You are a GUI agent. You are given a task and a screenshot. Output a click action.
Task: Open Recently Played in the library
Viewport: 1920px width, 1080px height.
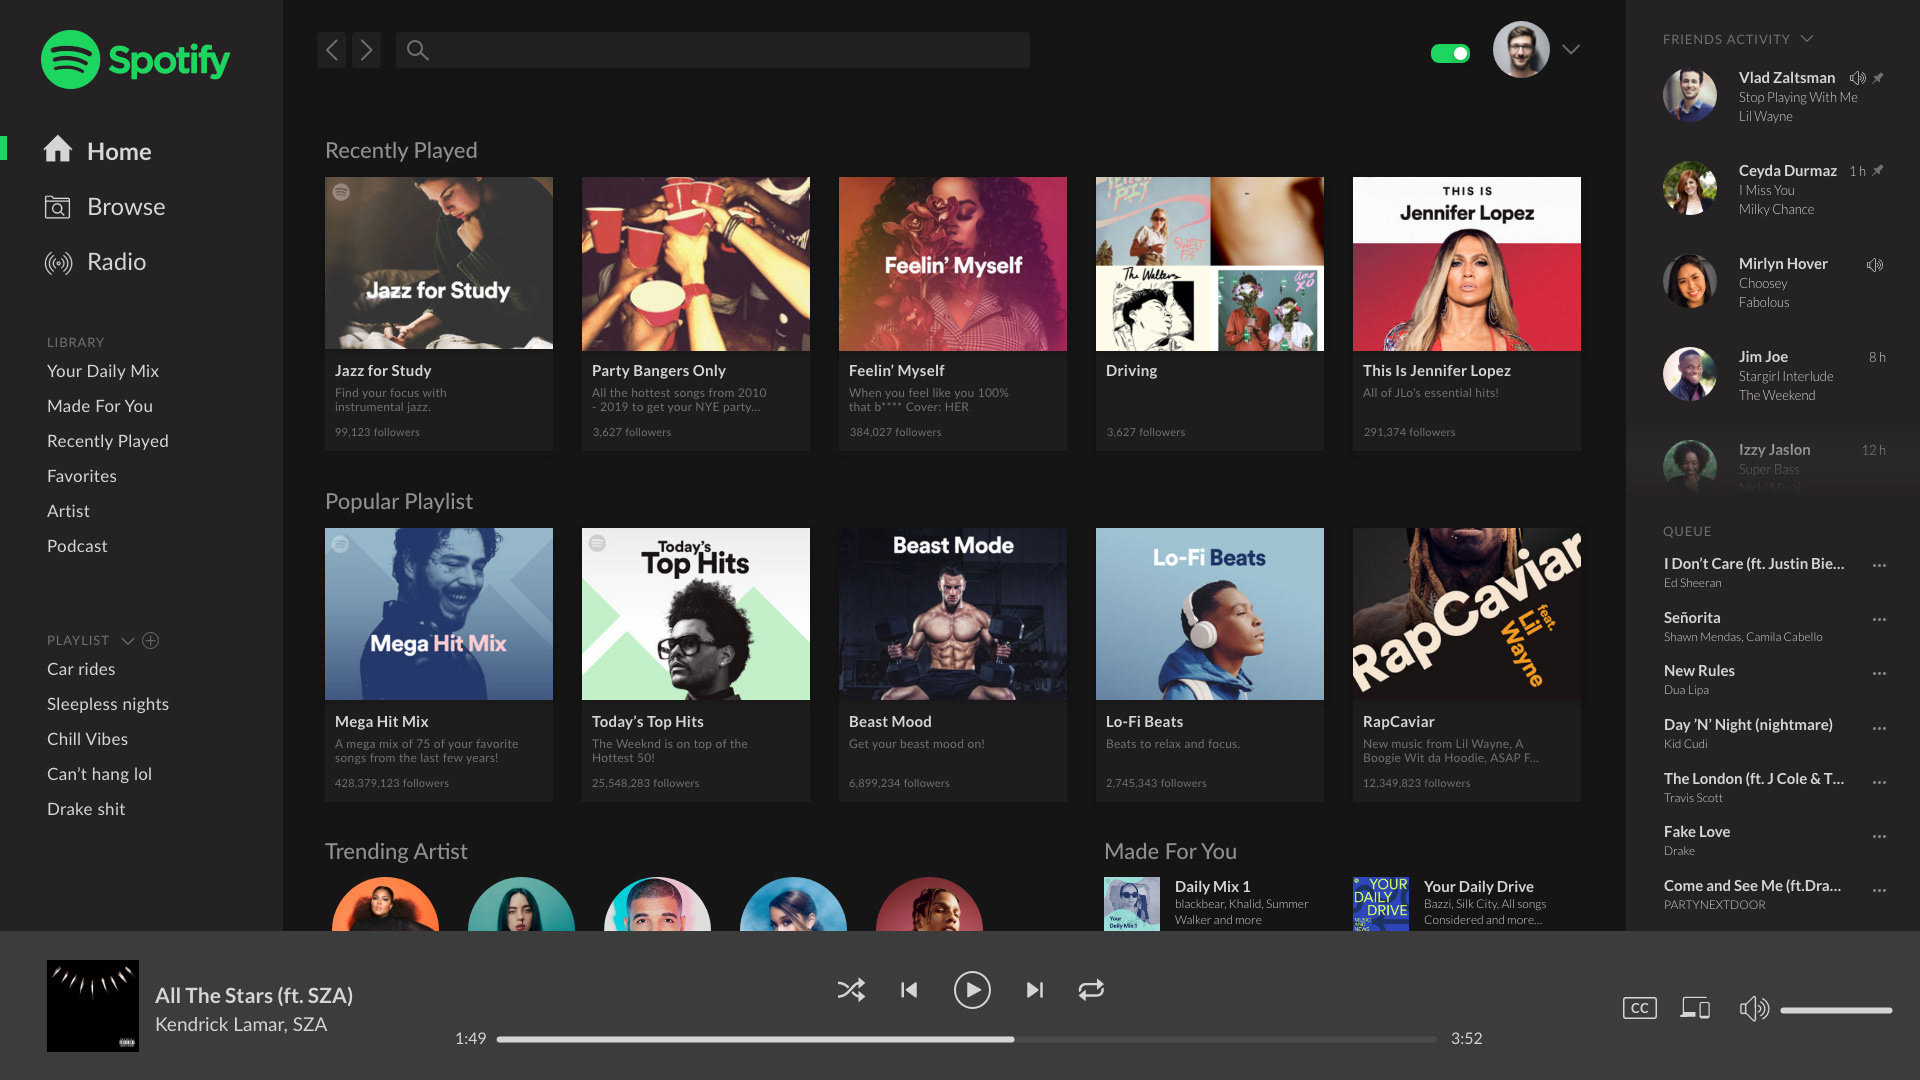(x=108, y=441)
